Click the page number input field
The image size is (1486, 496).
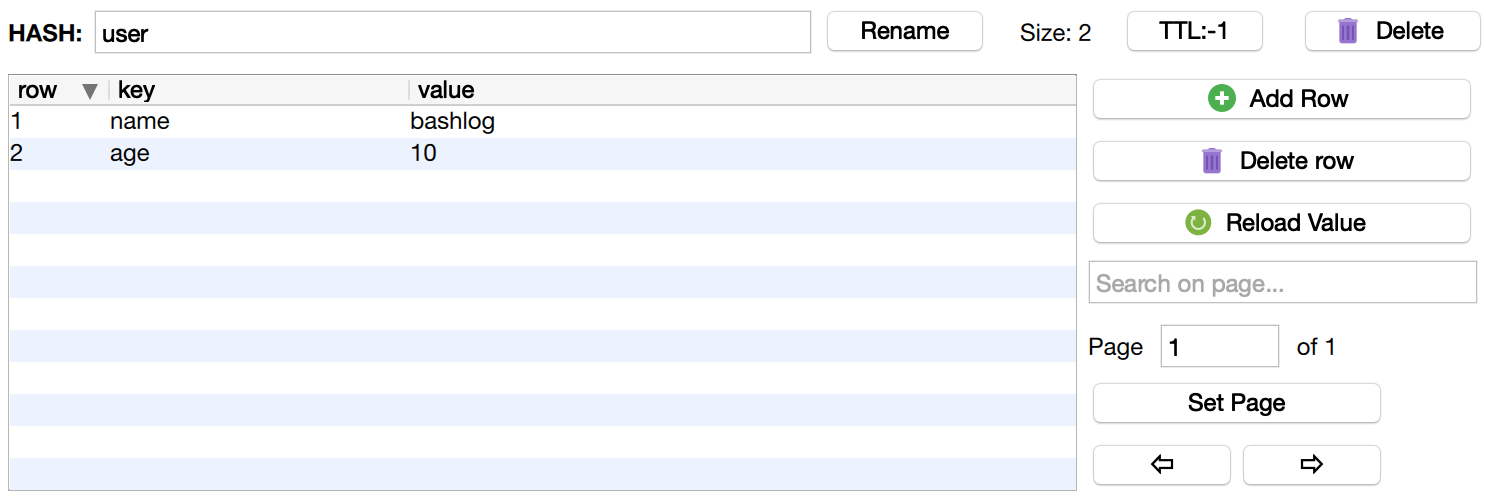click(x=1219, y=347)
